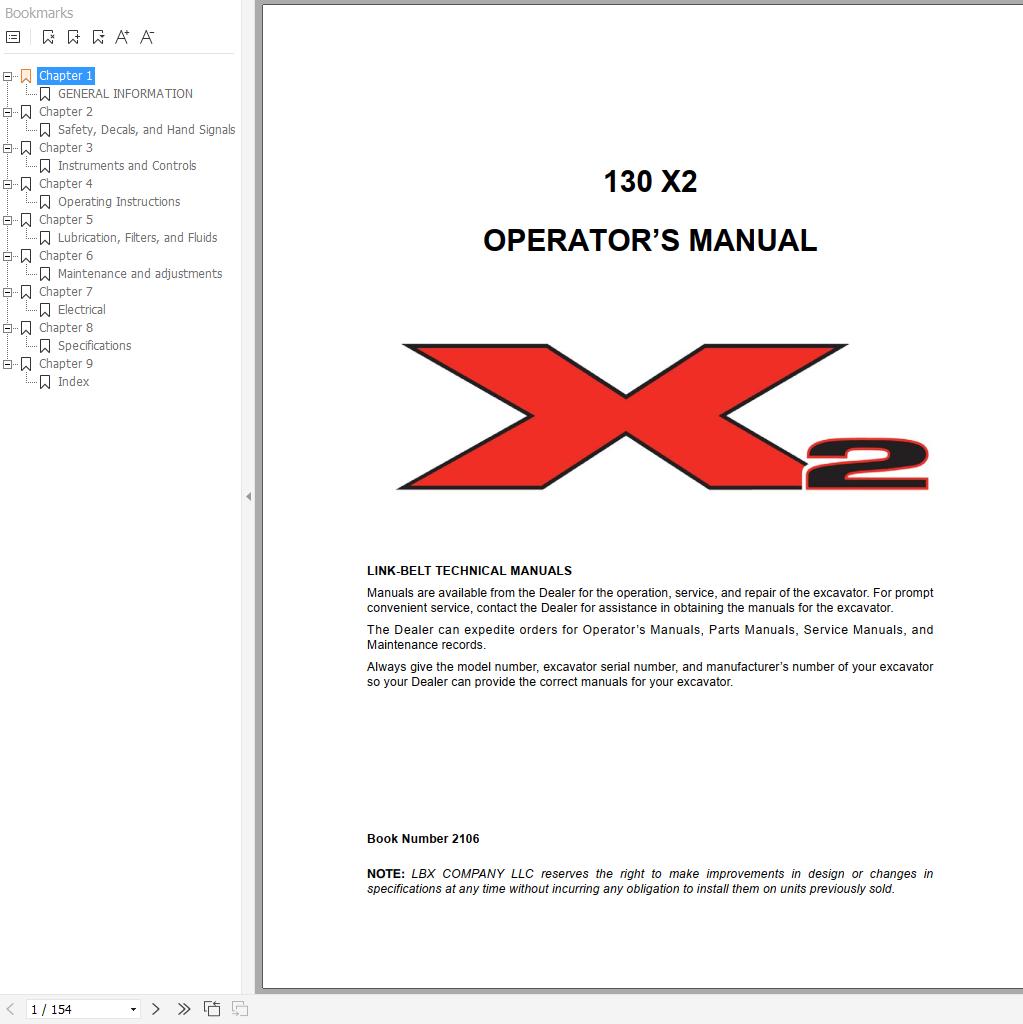The height and width of the screenshot is (1024, 1023).
Task: Collapse the Chapter 8 tree node
Action: coord(7,328)
